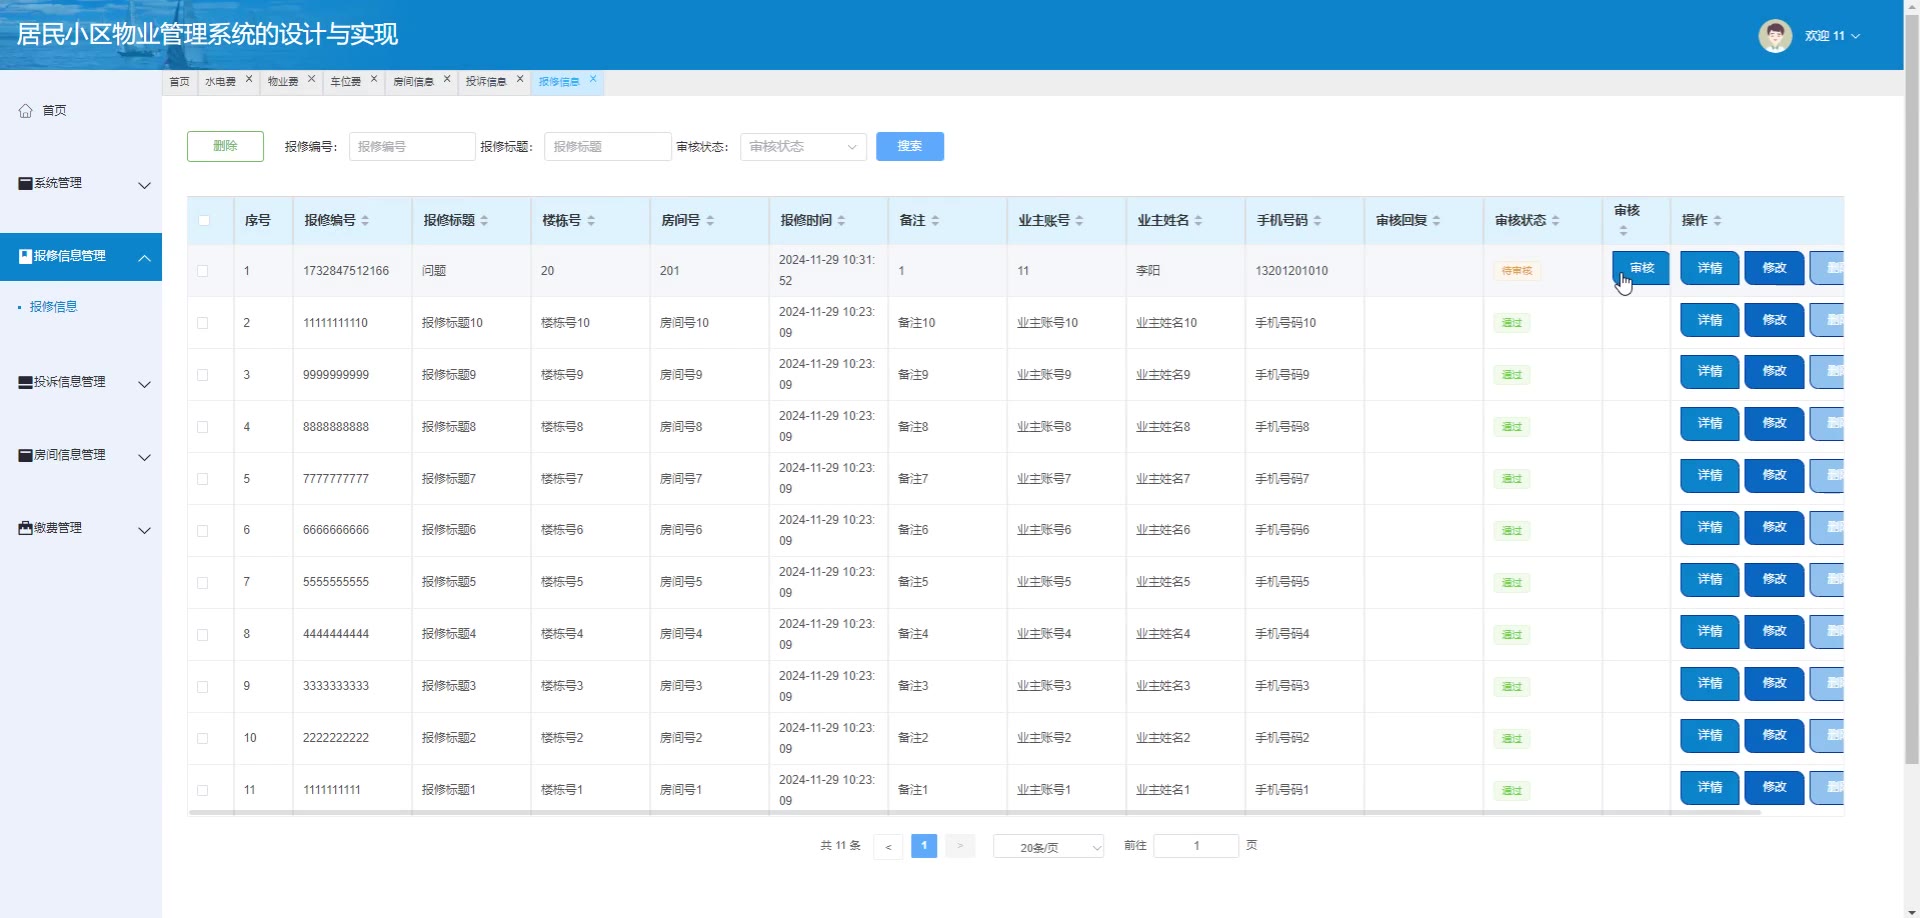Select the checkbox for row 5
1920x918 pixels.
point(203,479)
